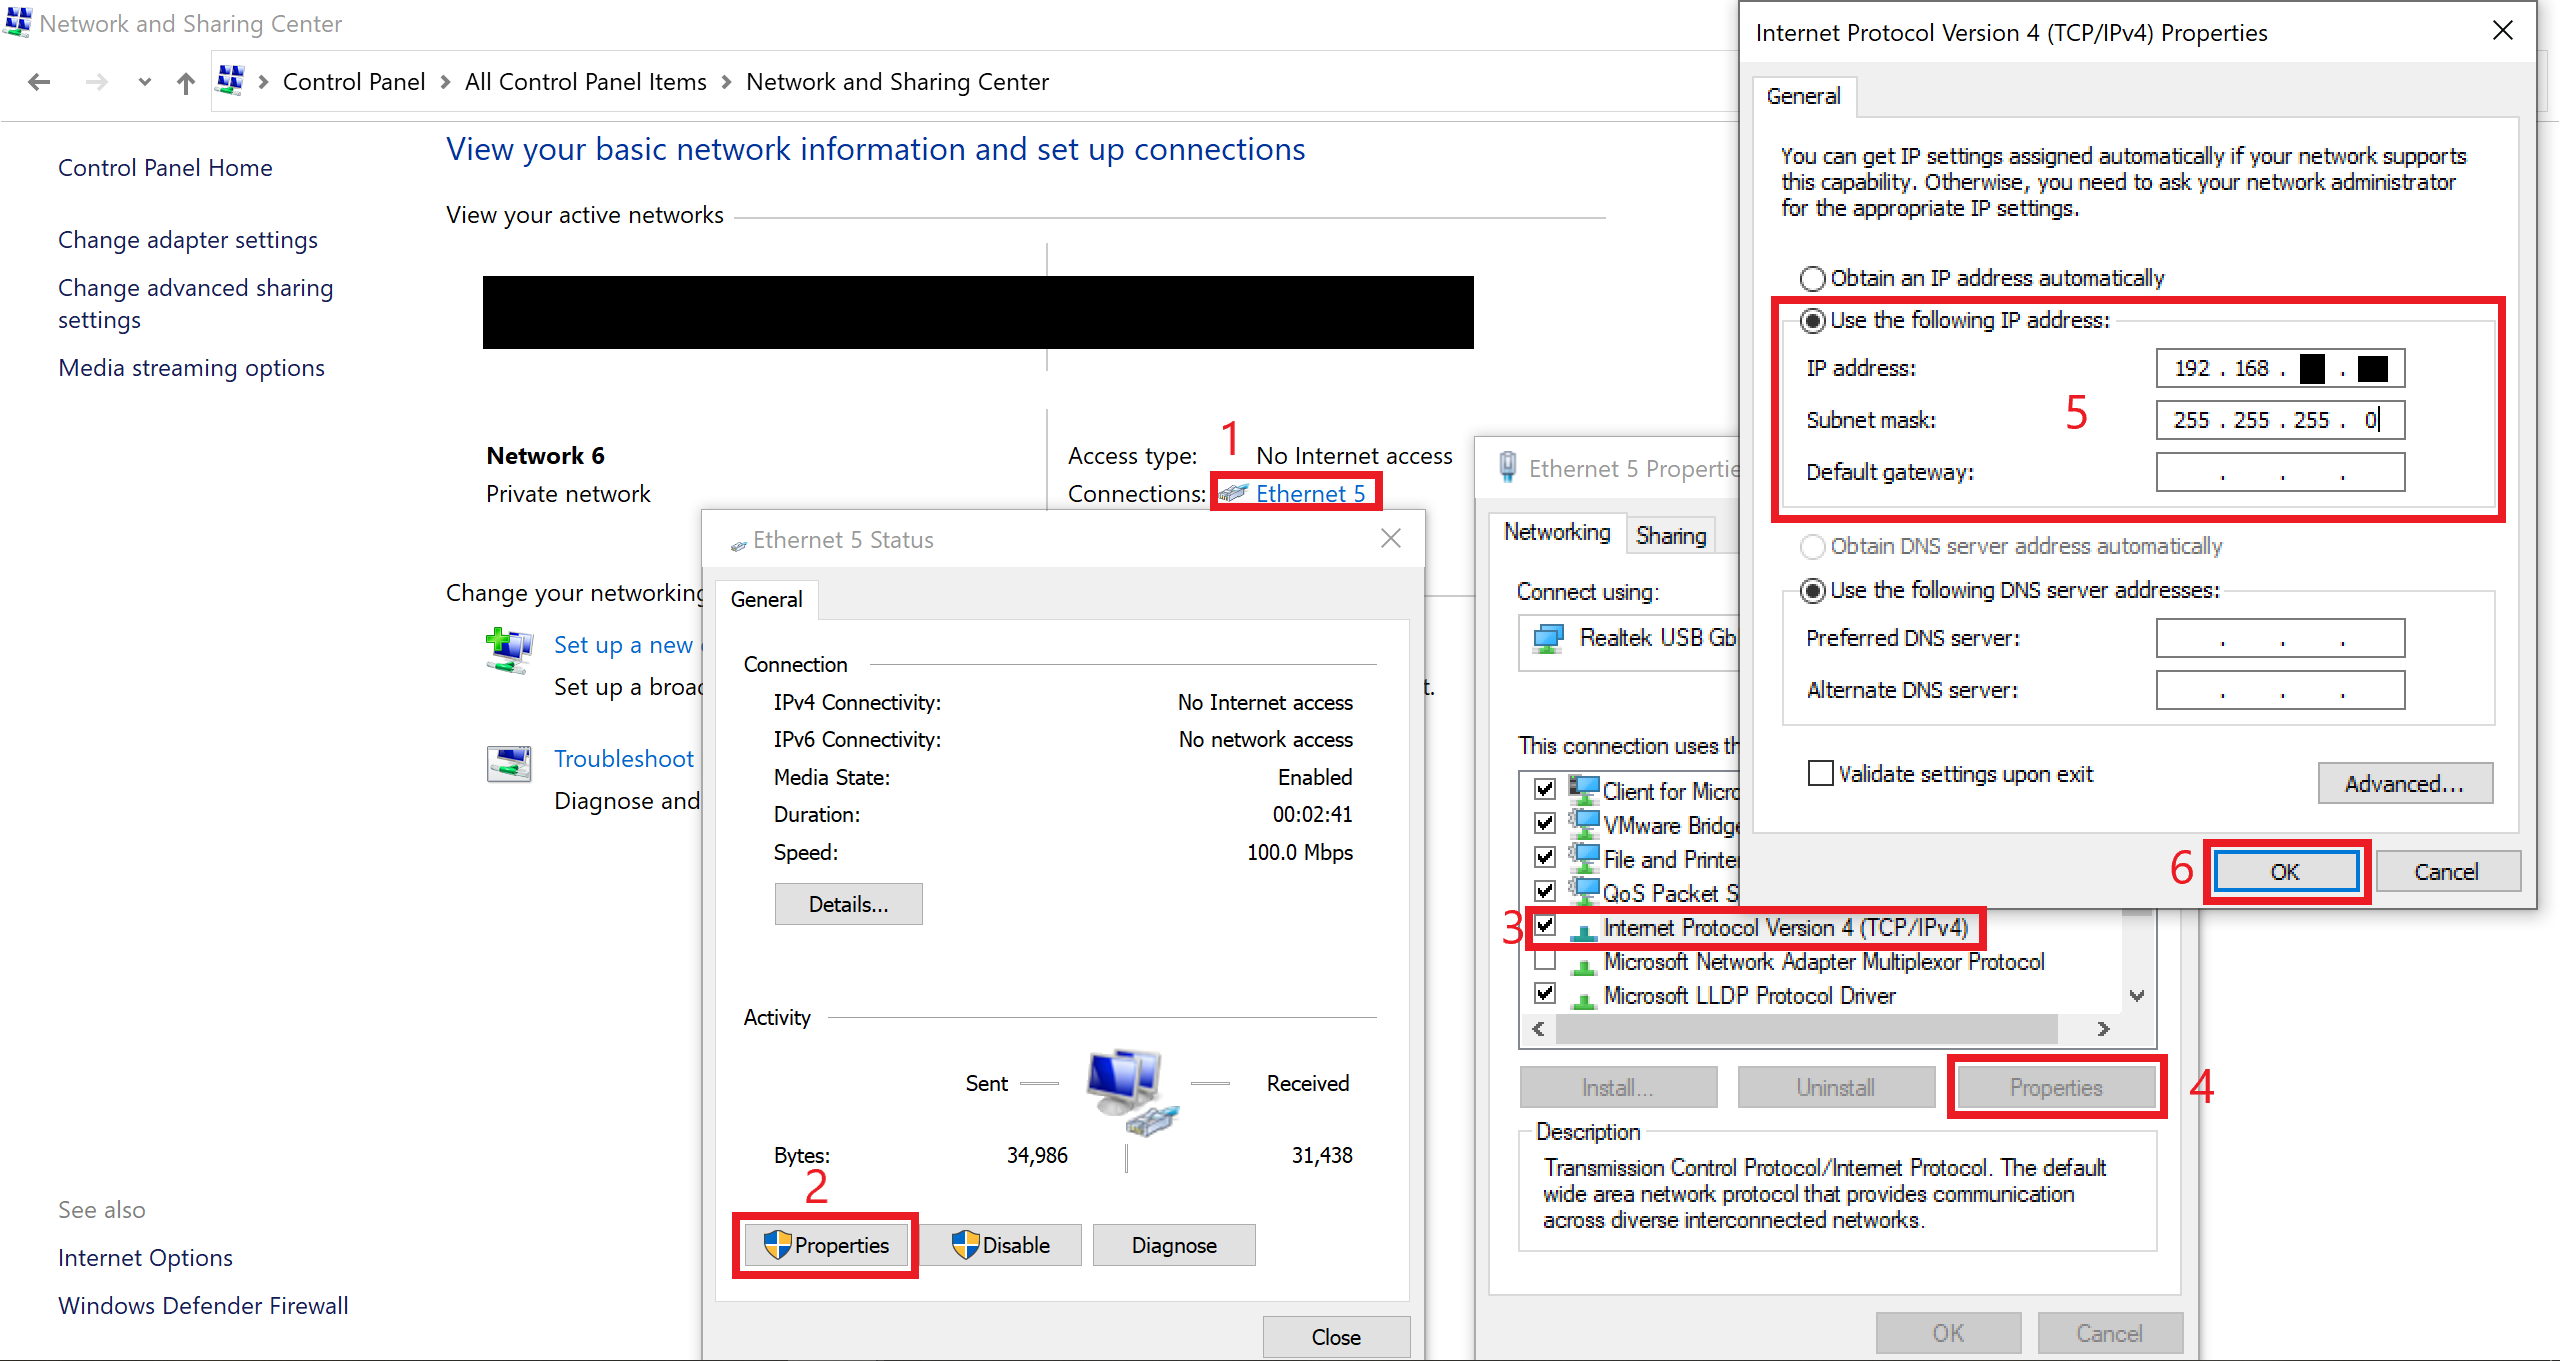The width and height of the screenshot is (2560, 1361).
Task: Expand chevron after Control Panel breadcrumb
Action: [x=445, y=82]
